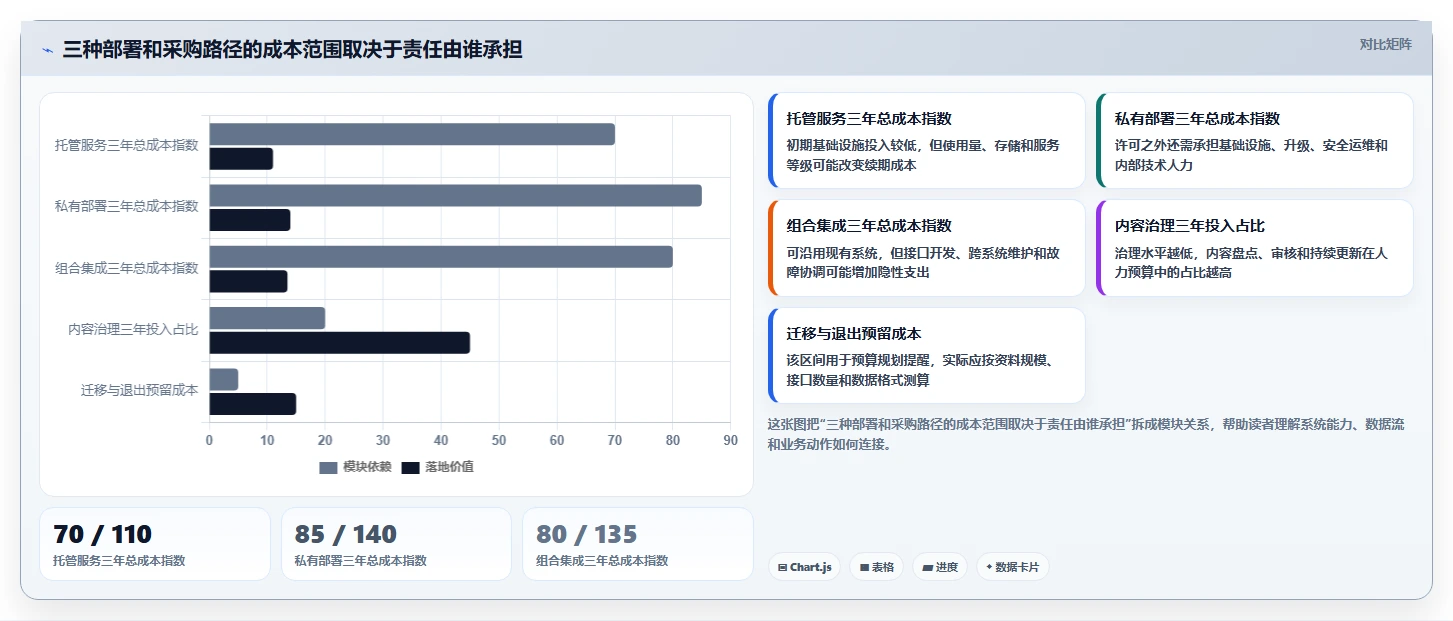Click the 内容治理 dark 落地价值 bar
Image resolution: width=1453 pixels, height=621 pixels.
339,343
